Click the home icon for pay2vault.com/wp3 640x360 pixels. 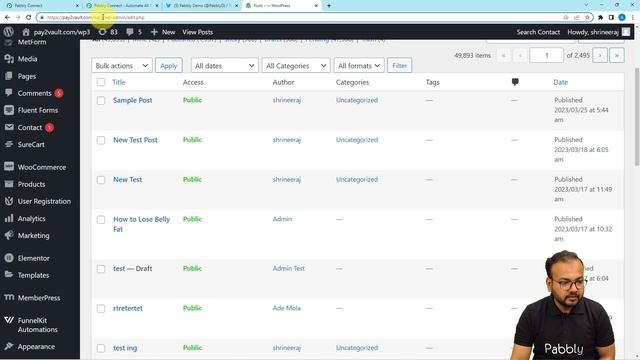26,32
